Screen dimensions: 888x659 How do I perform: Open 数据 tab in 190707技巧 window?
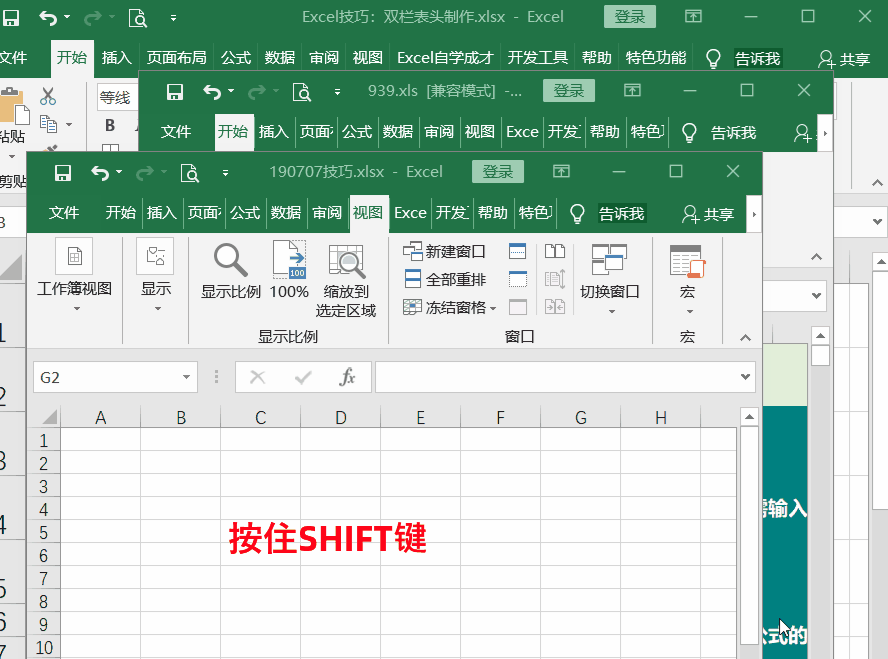(286, 213)
